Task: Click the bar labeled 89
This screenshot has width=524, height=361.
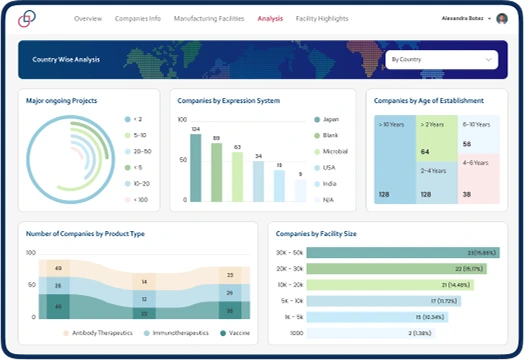Action: pyautogui.click(x=217, y=172)
